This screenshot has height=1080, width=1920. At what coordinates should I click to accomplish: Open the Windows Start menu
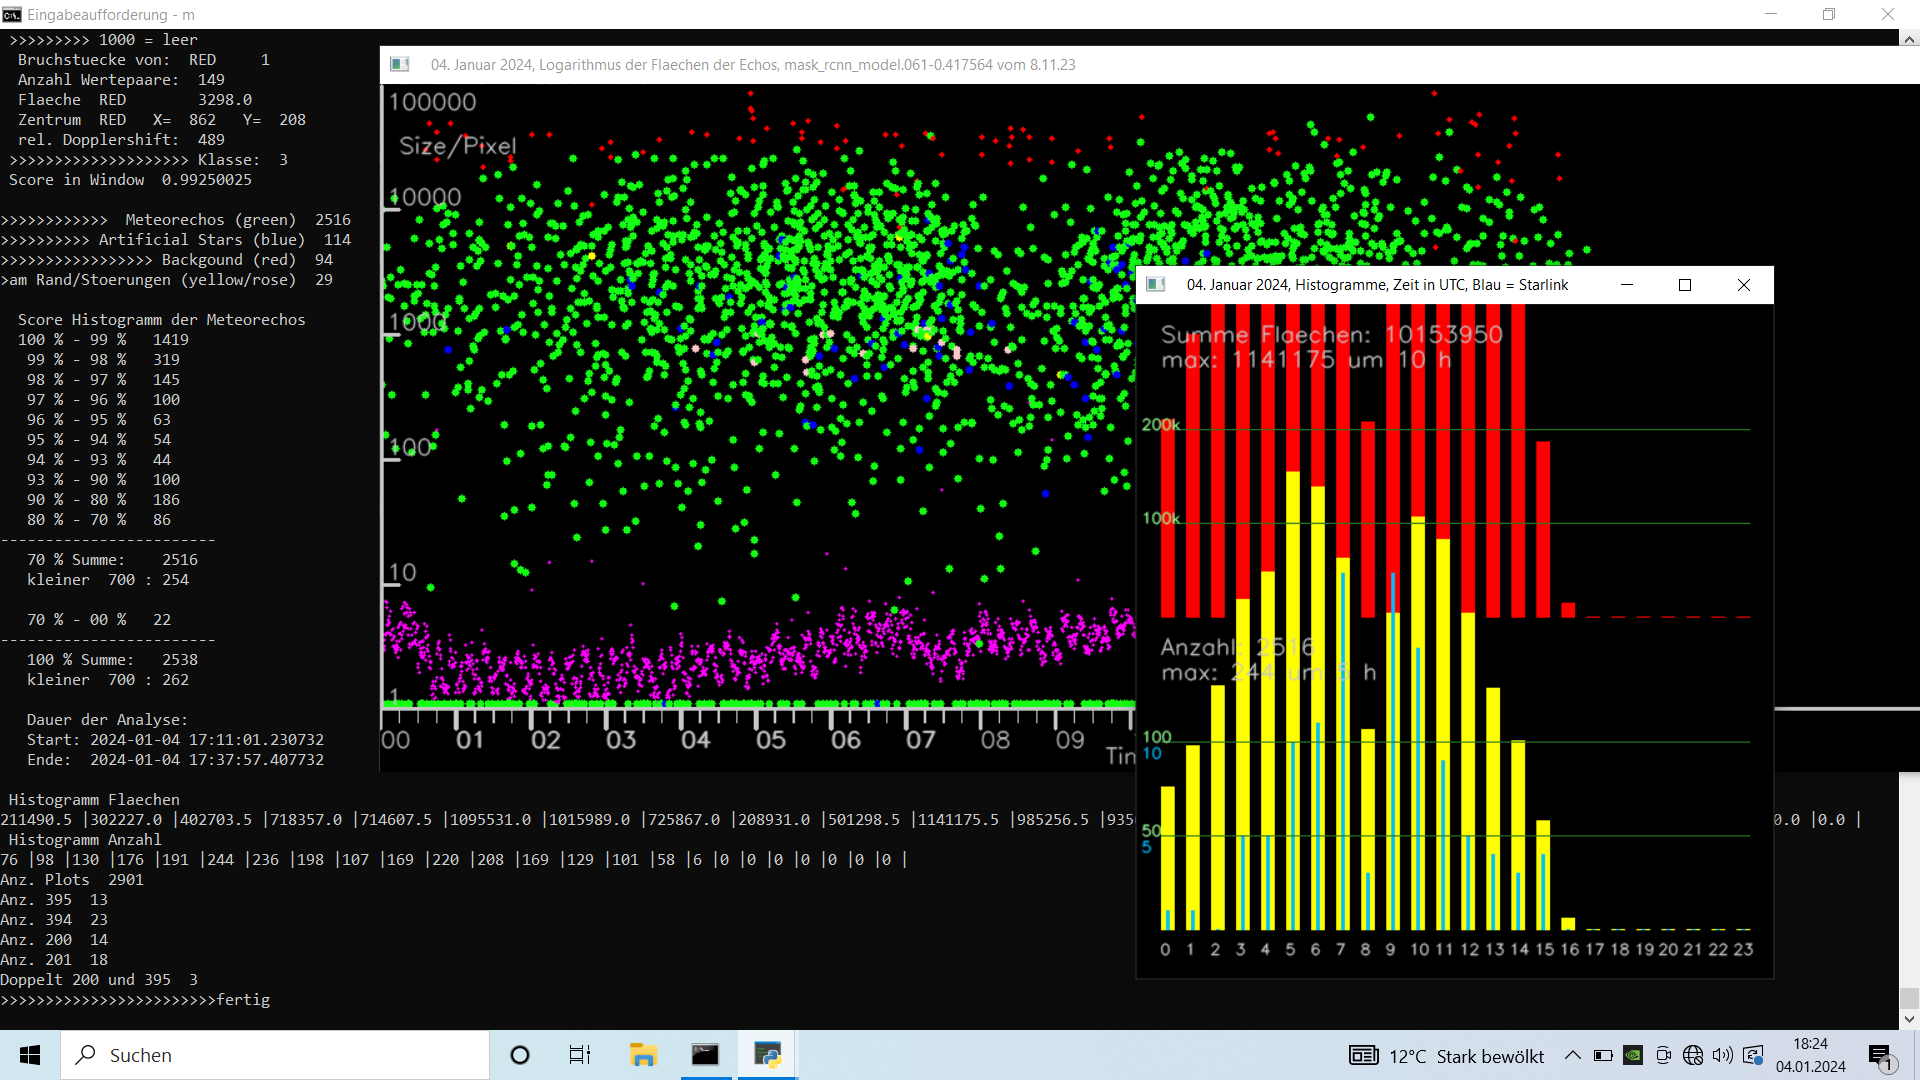[x=30, y=1055]
